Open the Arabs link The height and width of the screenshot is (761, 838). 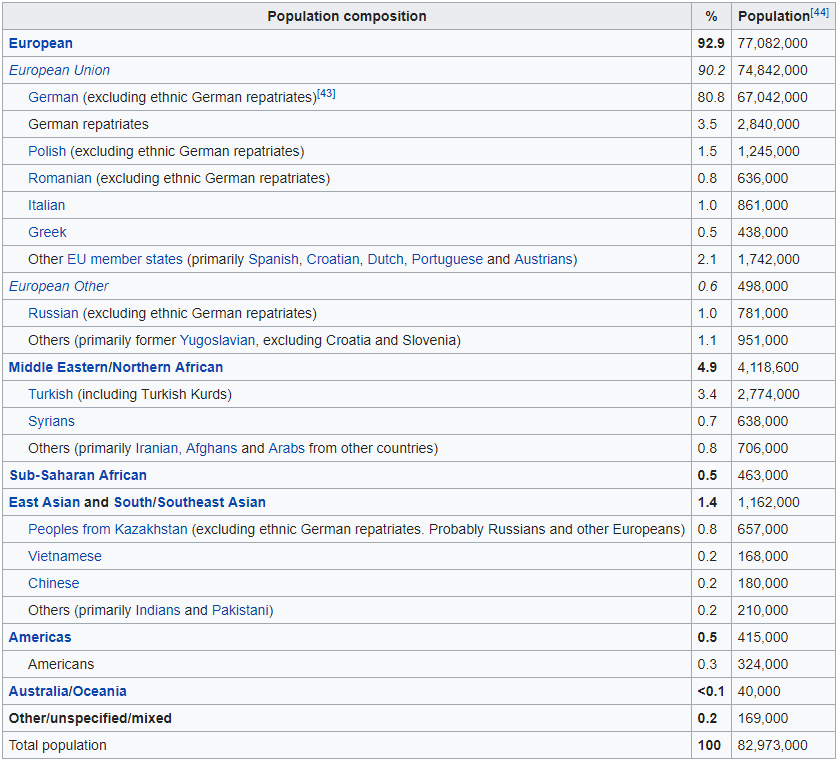click(286, 448)
